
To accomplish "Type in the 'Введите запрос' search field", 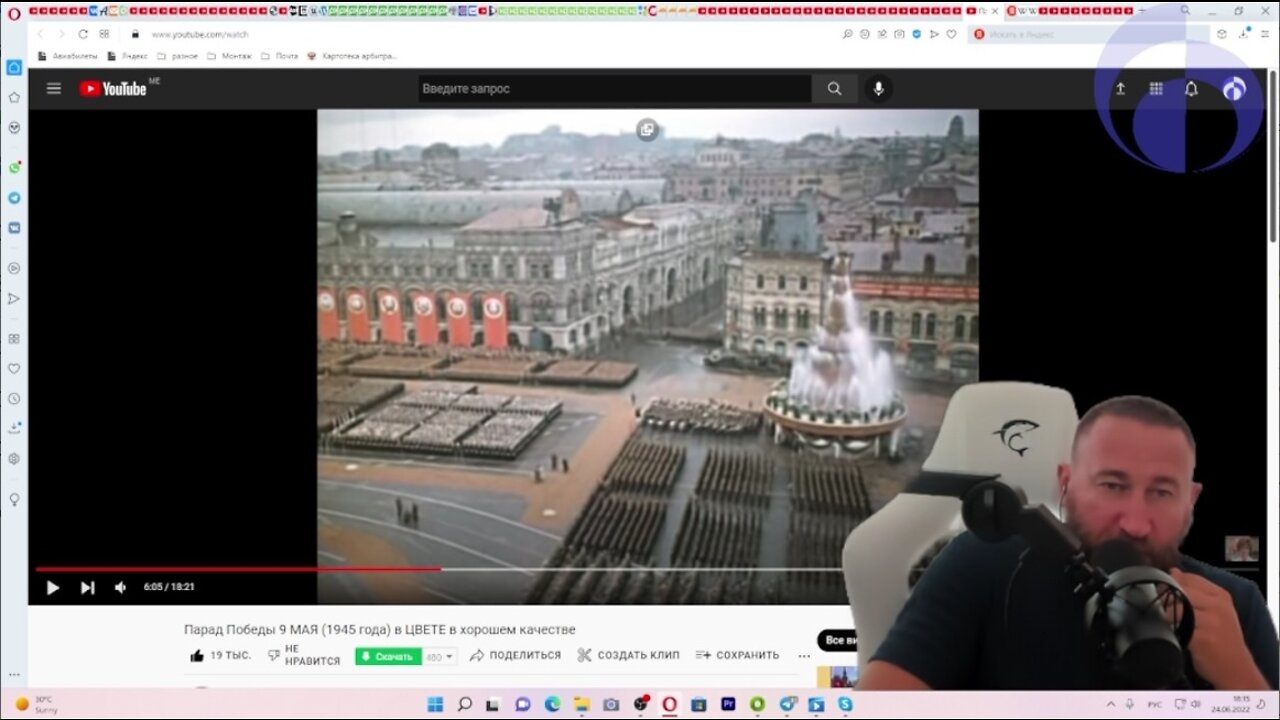I will 614,88.
